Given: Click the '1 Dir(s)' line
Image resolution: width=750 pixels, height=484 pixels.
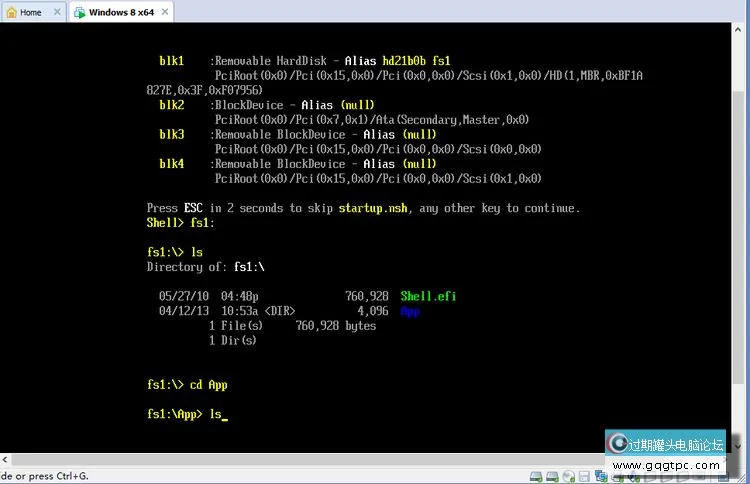Looking at the screenshot, I should [x=232, y=341].
